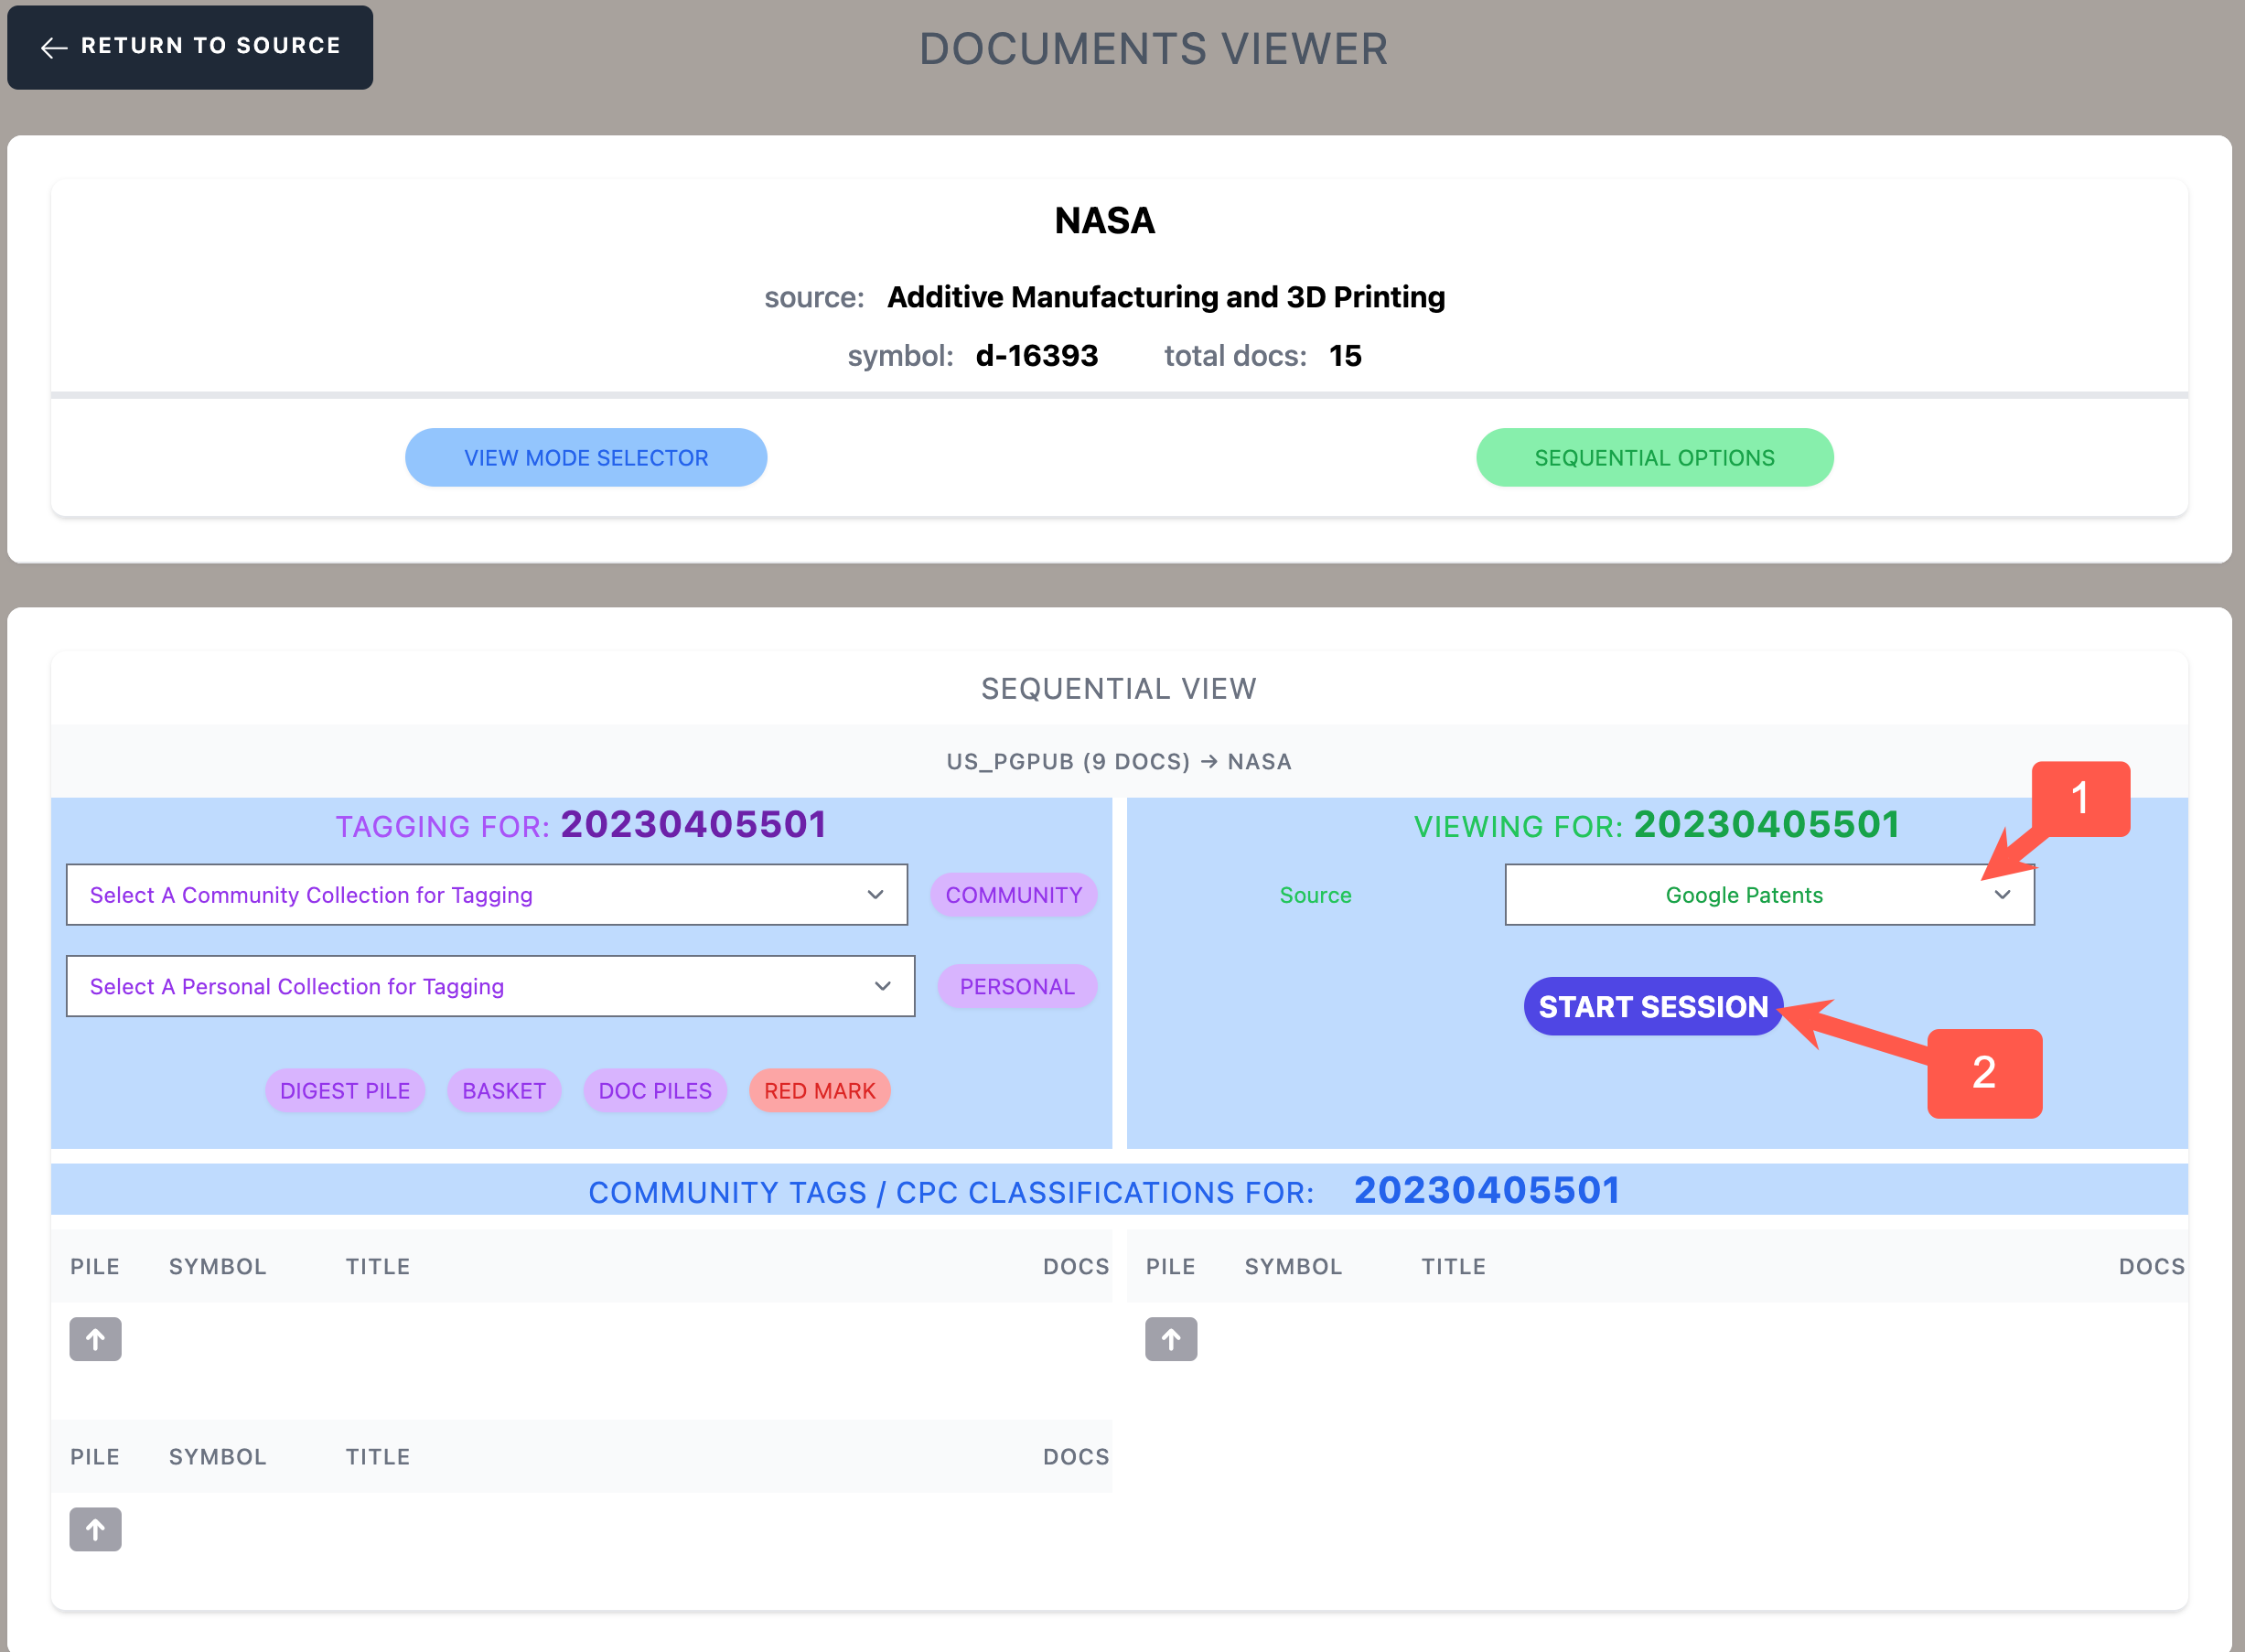
Task: Open Doc Piles
Action: click(x=655, y=1091)
